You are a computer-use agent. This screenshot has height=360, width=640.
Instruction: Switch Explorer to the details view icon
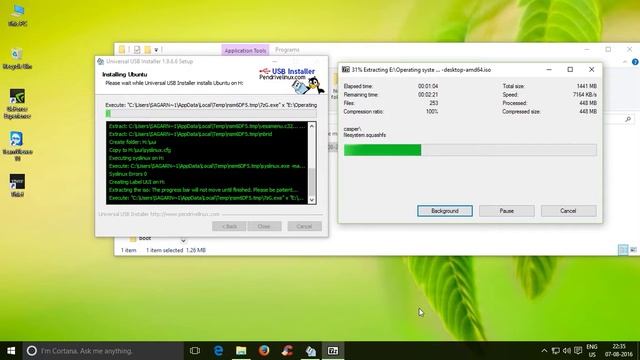point(623,250)
